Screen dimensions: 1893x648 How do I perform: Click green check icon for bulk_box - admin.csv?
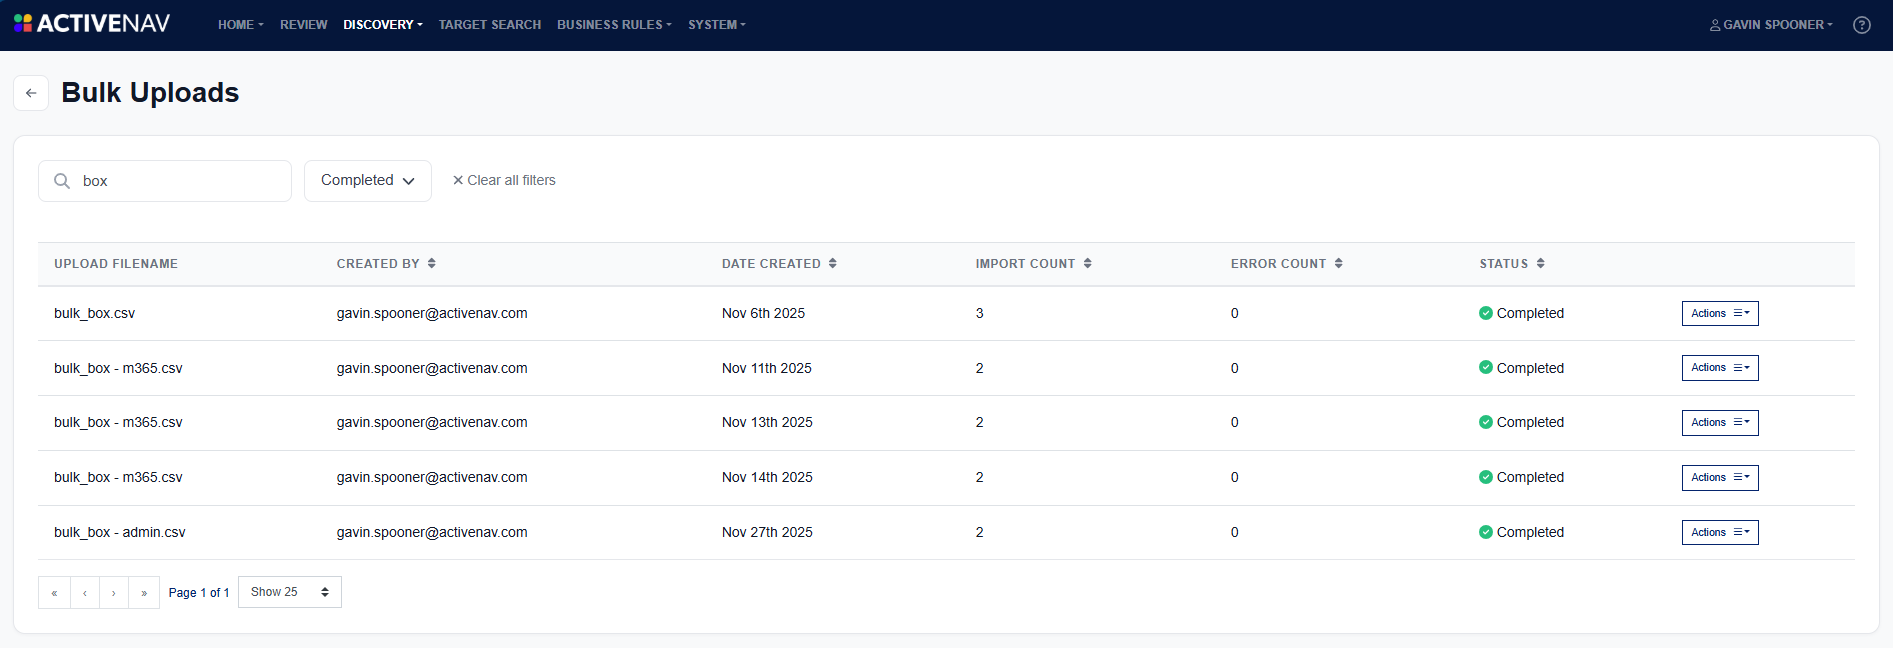[x=1485, y=532]
